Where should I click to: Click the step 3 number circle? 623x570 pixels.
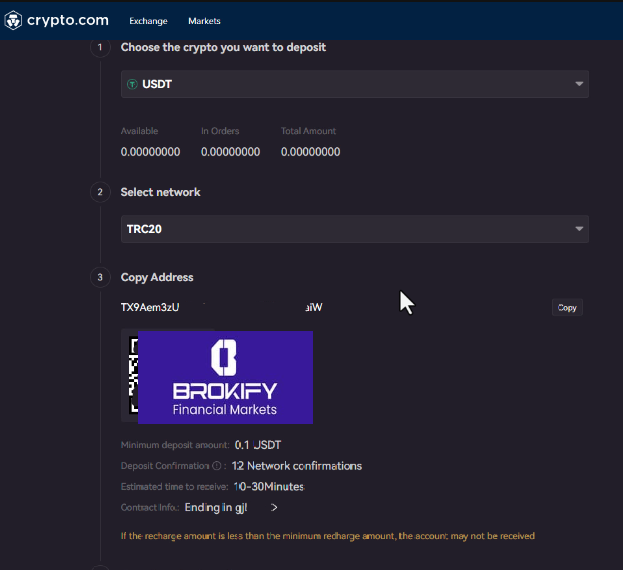(99, 277)
